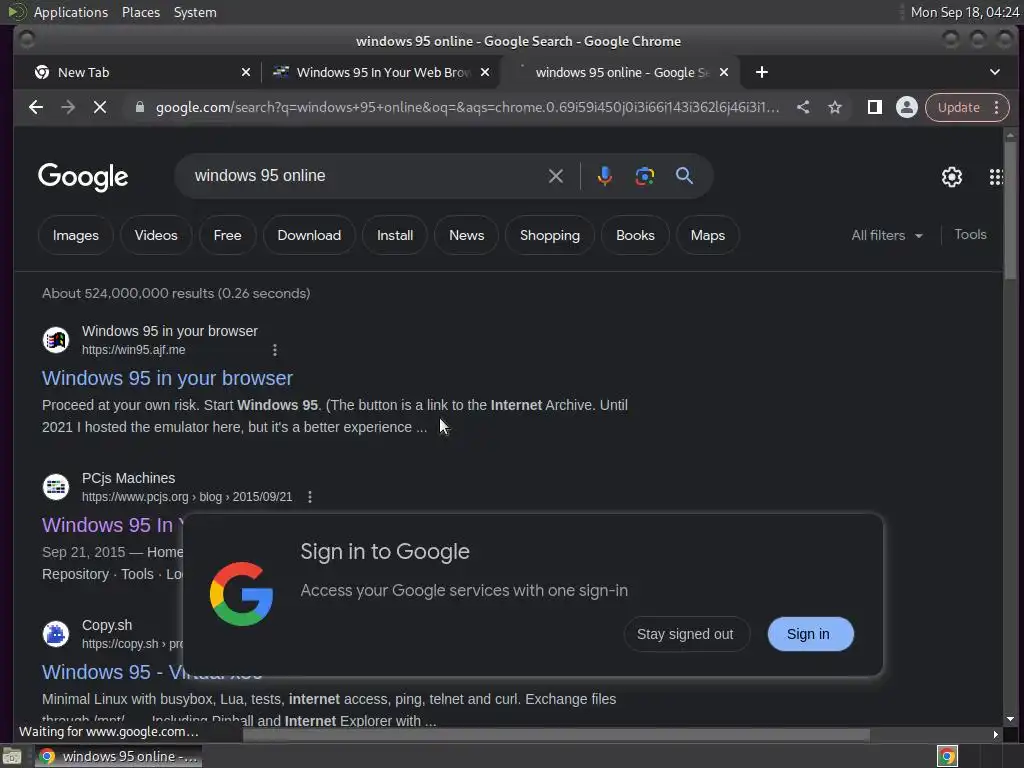Screen dimensions: 1024x768
Task: Open Google apps grid
Action: [995, 176]
